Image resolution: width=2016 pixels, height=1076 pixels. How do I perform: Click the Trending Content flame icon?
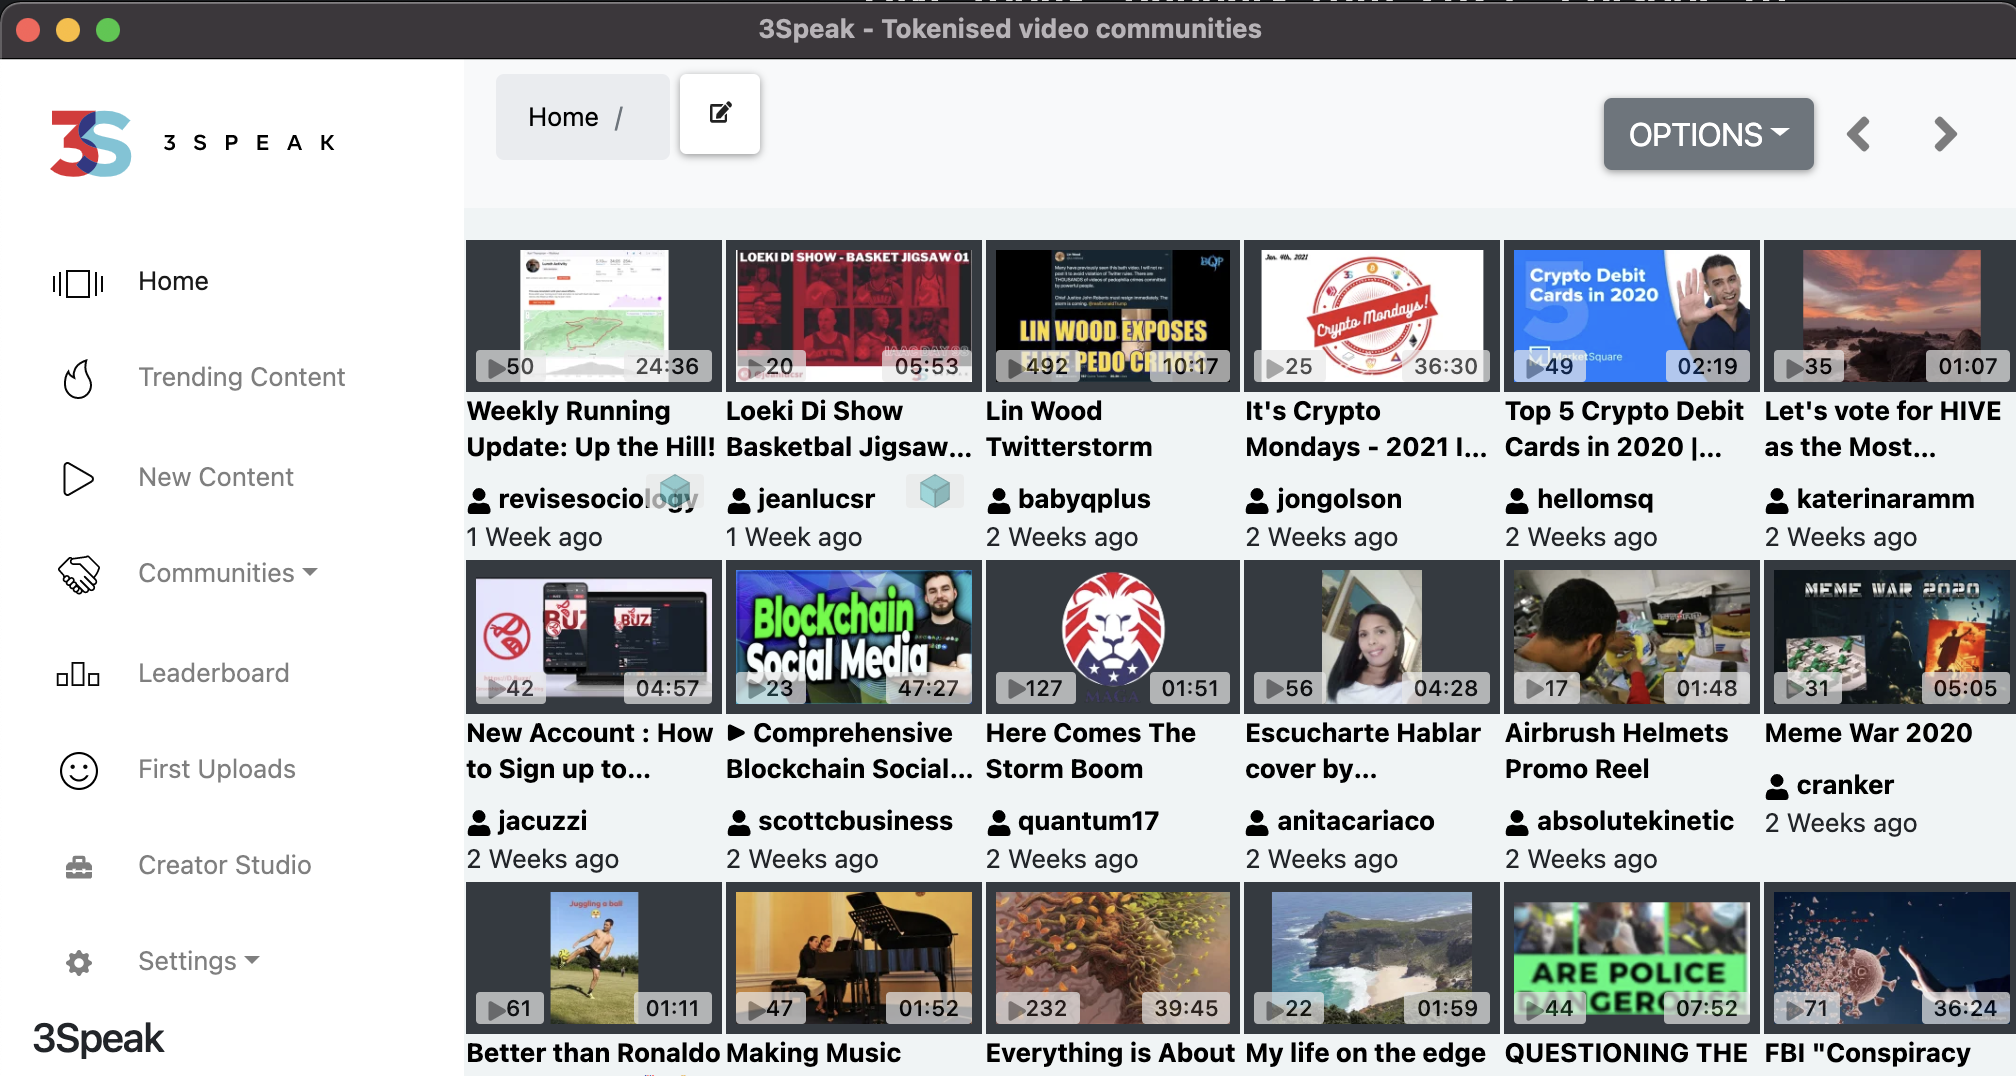coord(78,379)
